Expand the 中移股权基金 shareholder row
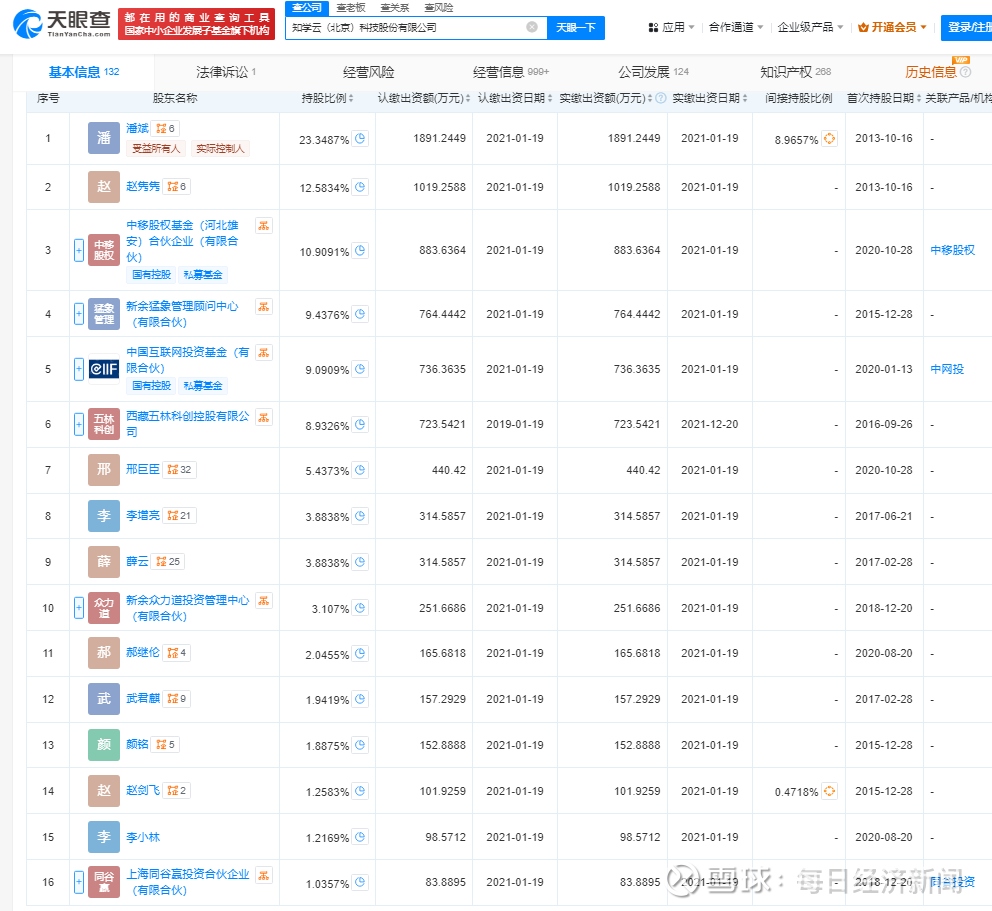This screenshot has width=992, height=911. (x=78, y=251)
